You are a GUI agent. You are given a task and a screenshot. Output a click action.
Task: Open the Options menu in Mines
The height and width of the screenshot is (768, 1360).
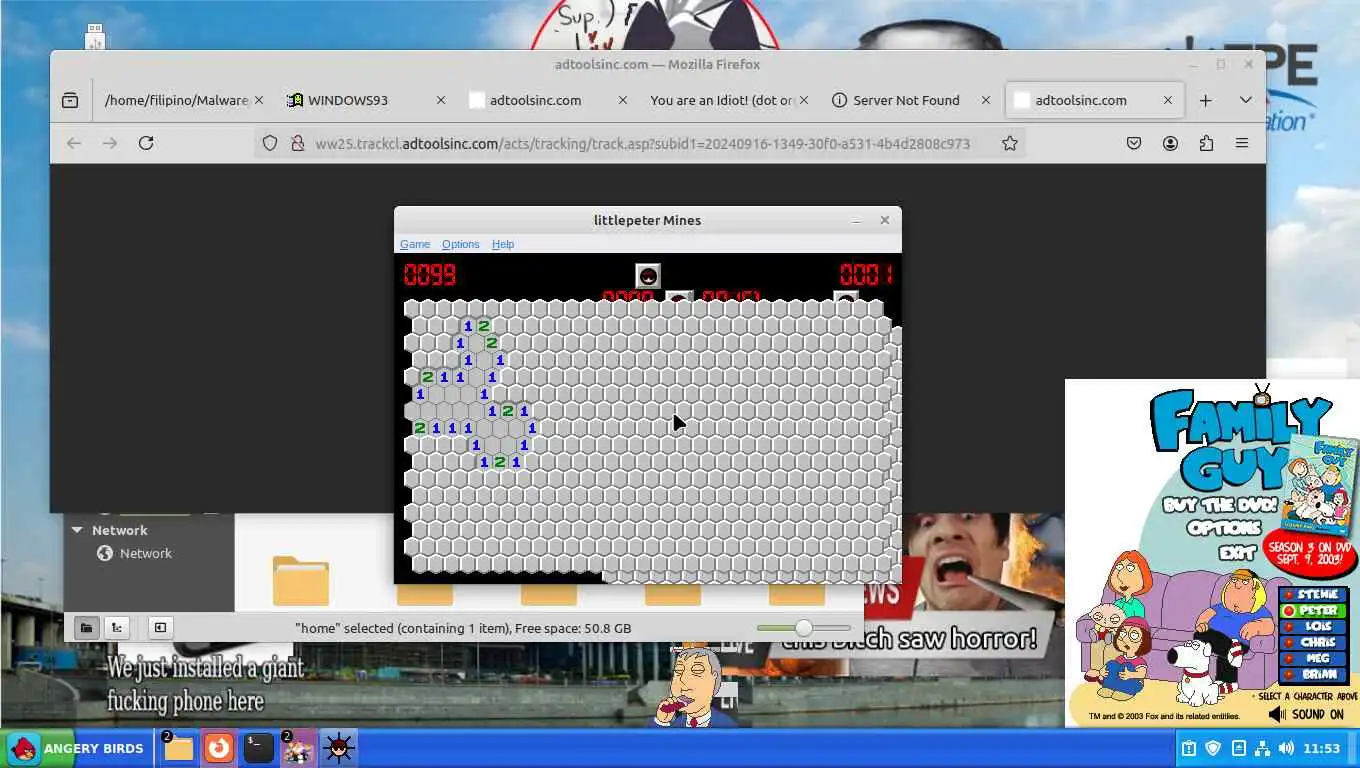coord(460,244)
